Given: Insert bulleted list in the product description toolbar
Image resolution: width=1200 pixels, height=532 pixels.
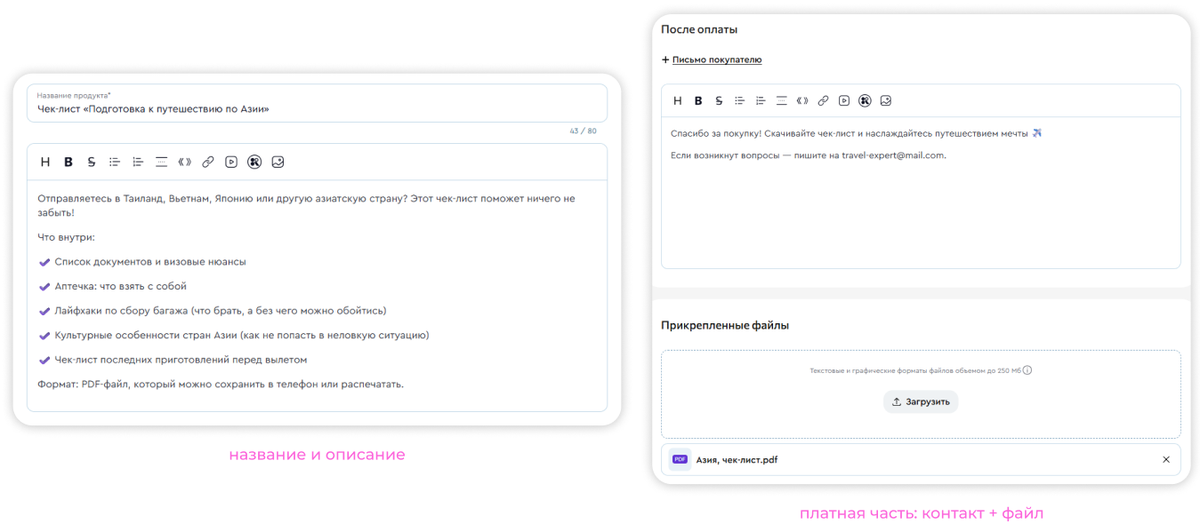Looking at the screenshot, I should pyautogui.click(x=115, y=162).
